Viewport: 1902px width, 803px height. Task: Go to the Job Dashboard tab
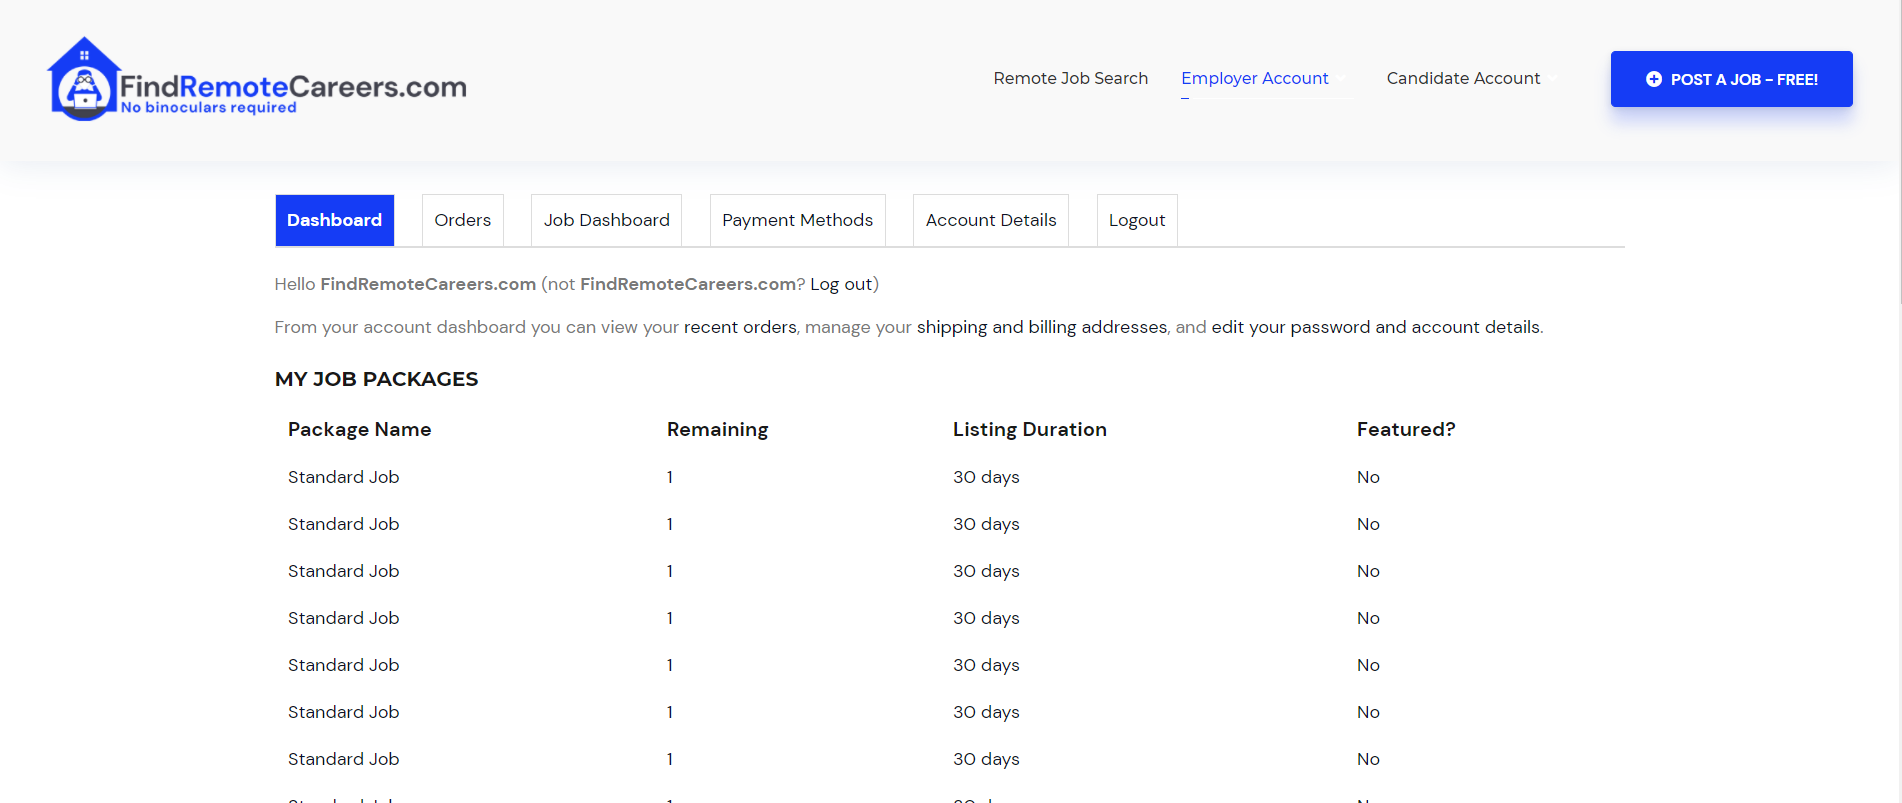click(606, 220)
